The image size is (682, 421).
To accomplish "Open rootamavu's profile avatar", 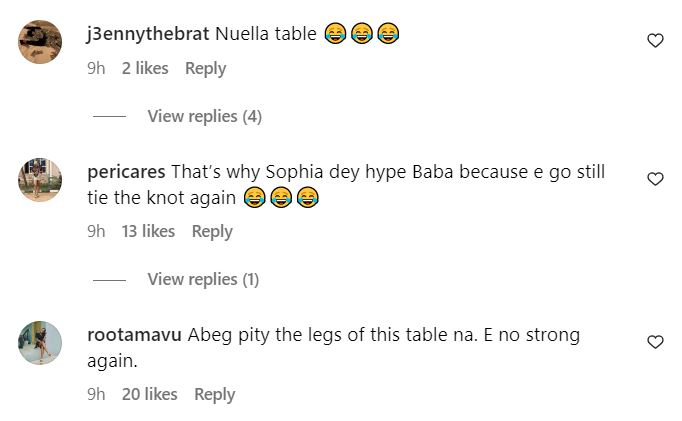I will 43,342.
